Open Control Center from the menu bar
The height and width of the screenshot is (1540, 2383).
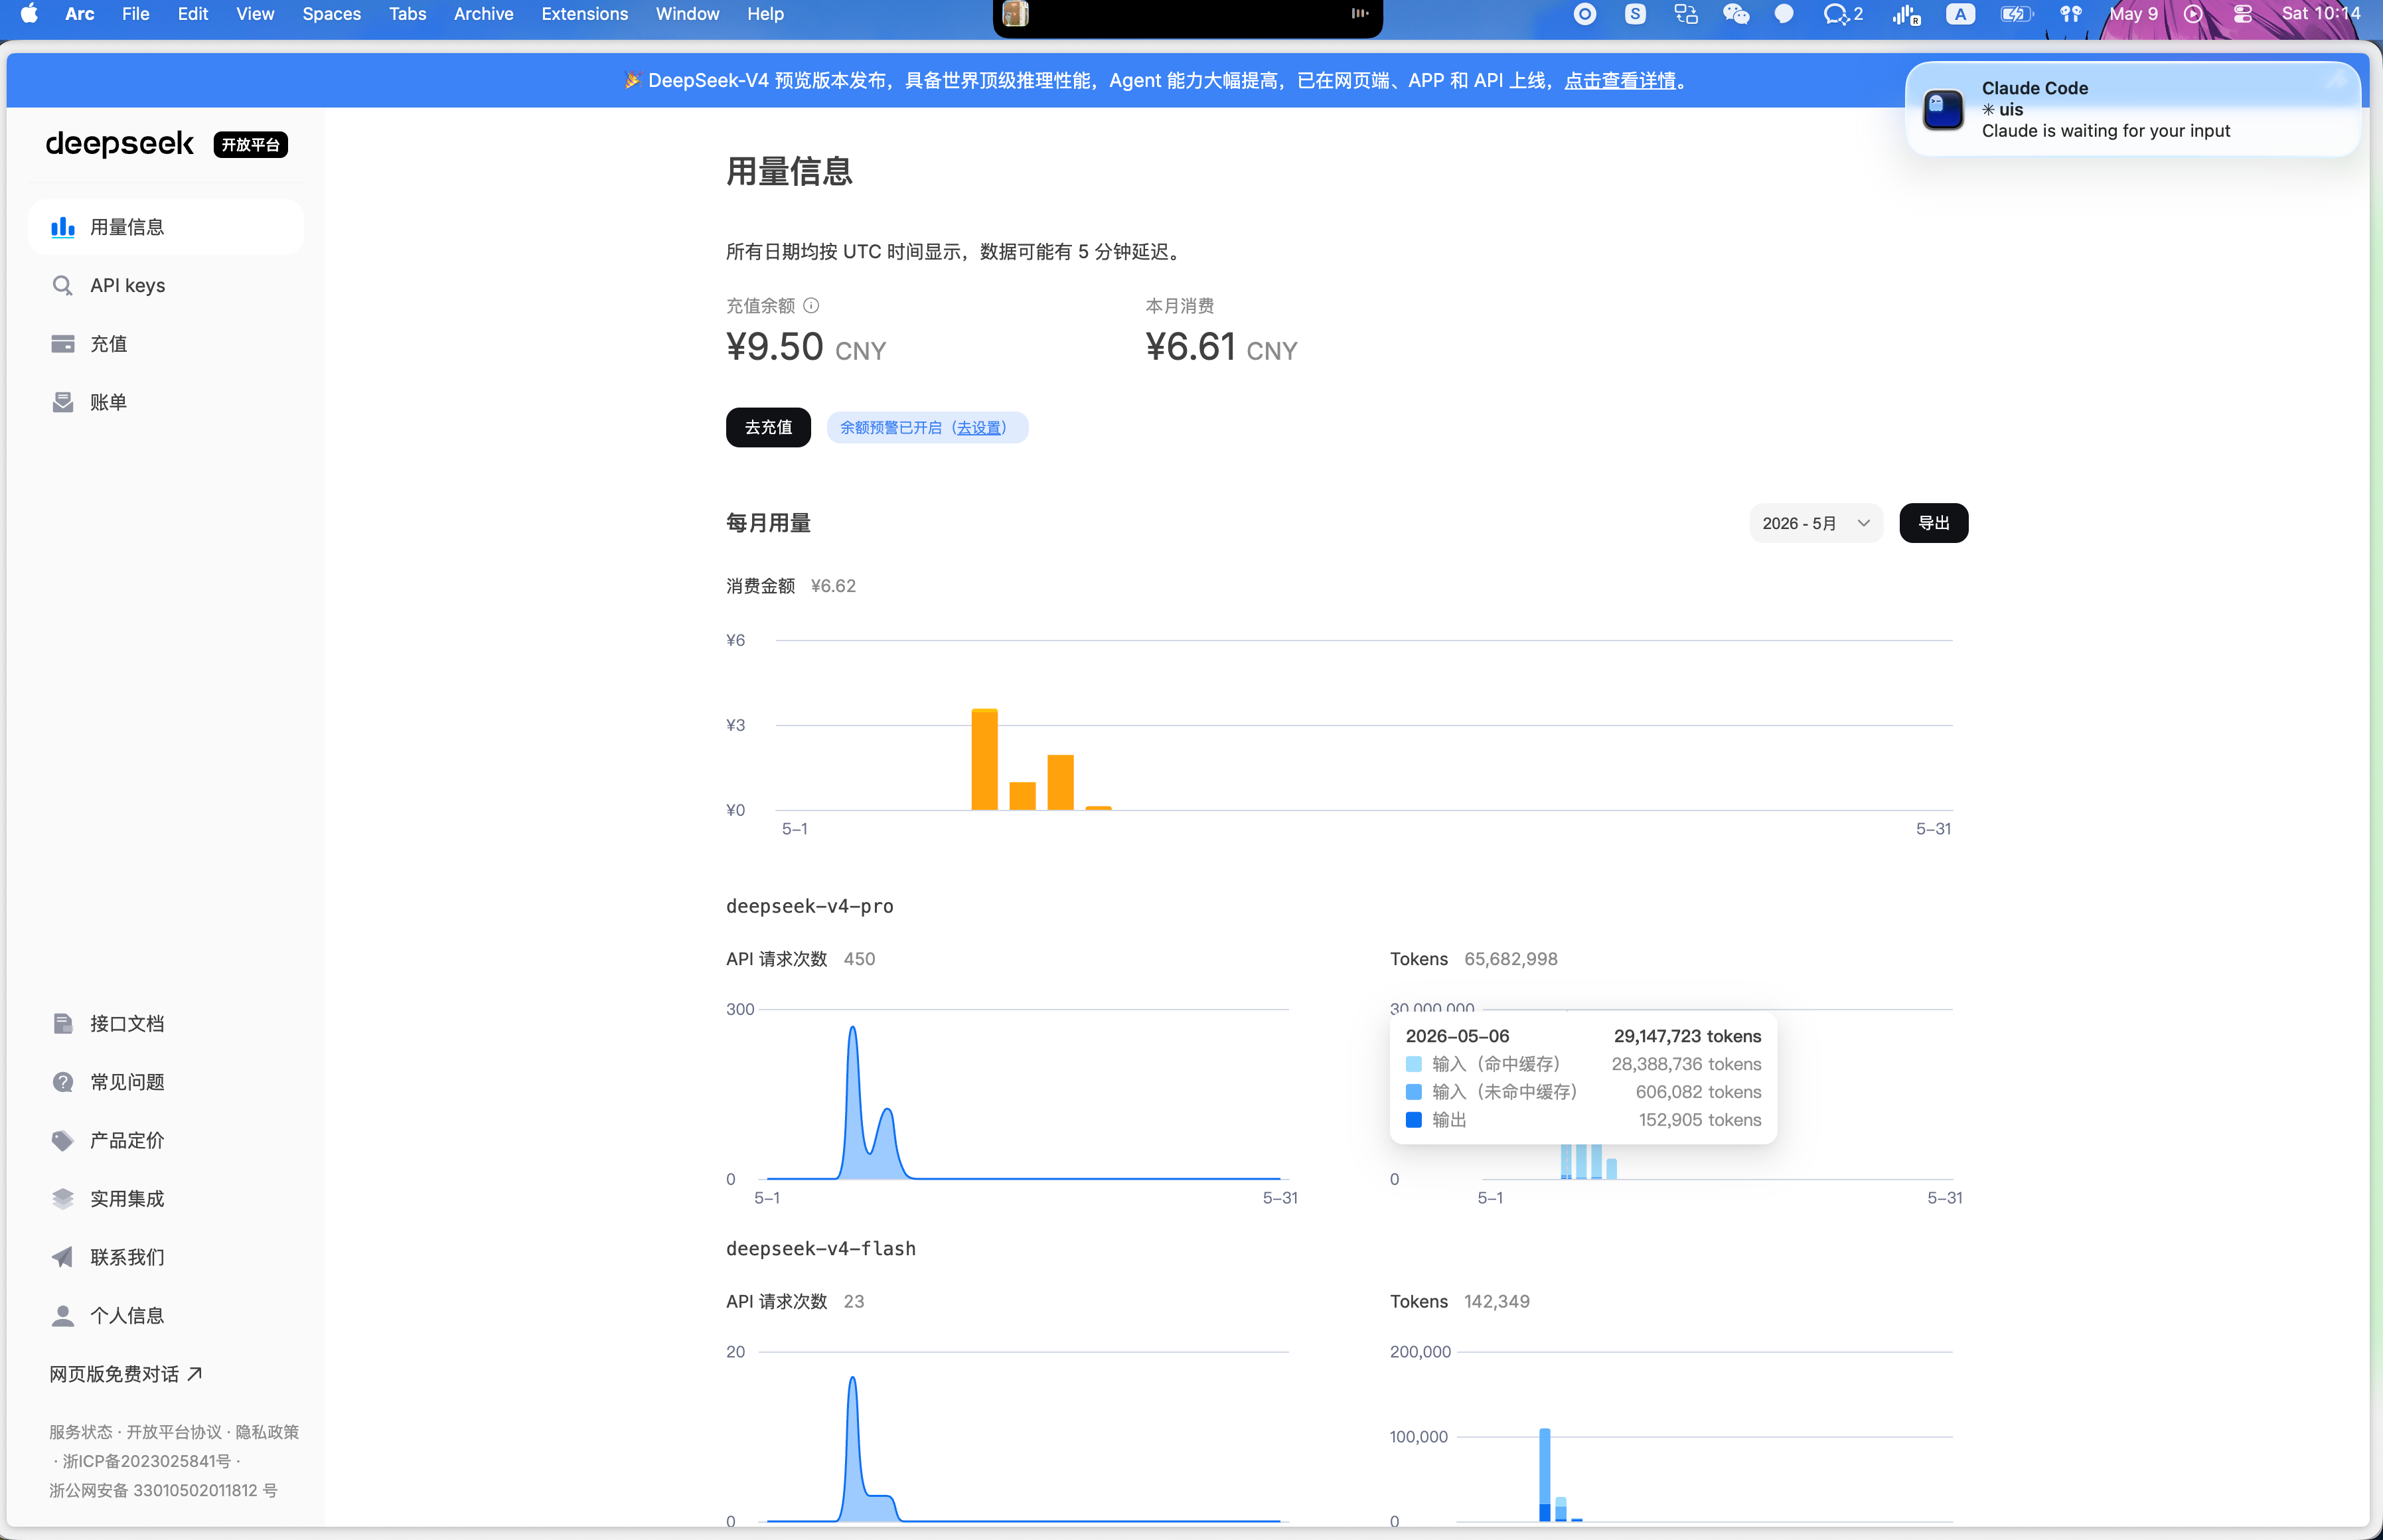2243,14
